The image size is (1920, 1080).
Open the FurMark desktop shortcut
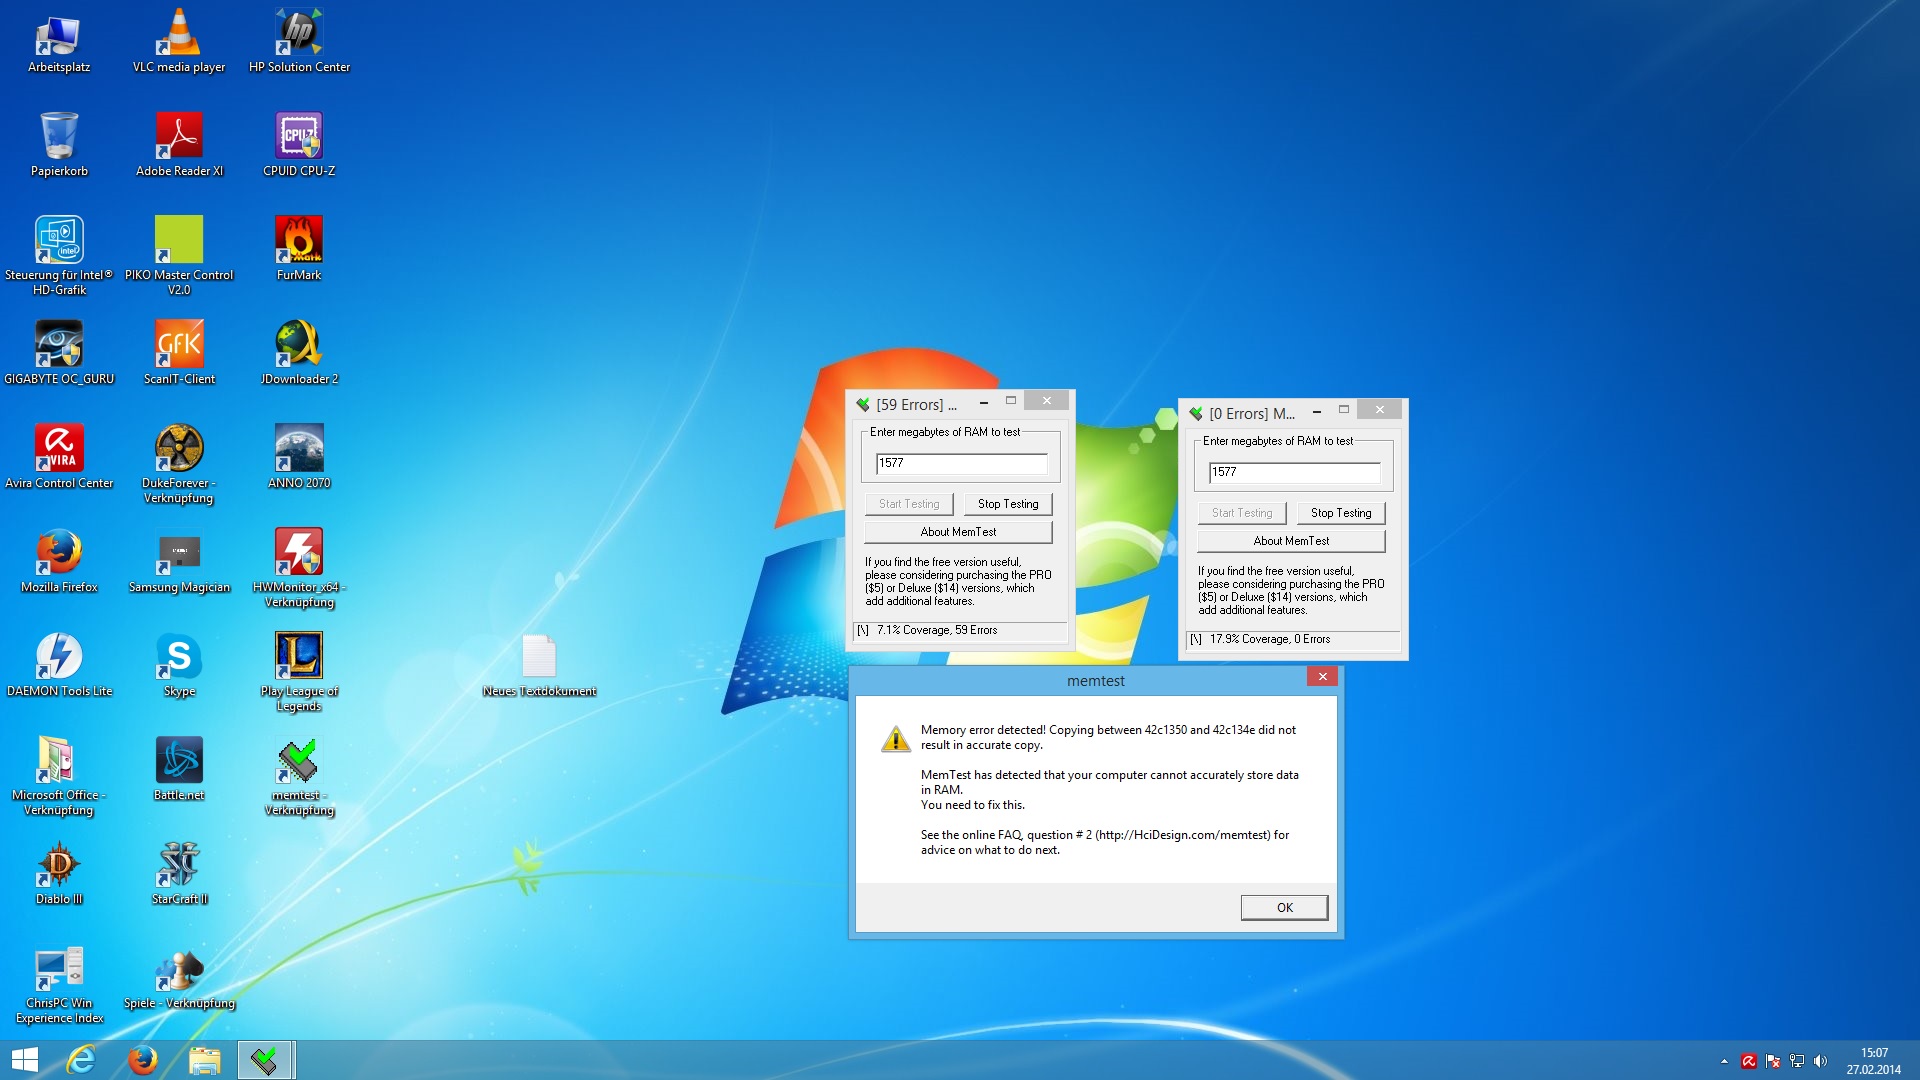point(298,240)
